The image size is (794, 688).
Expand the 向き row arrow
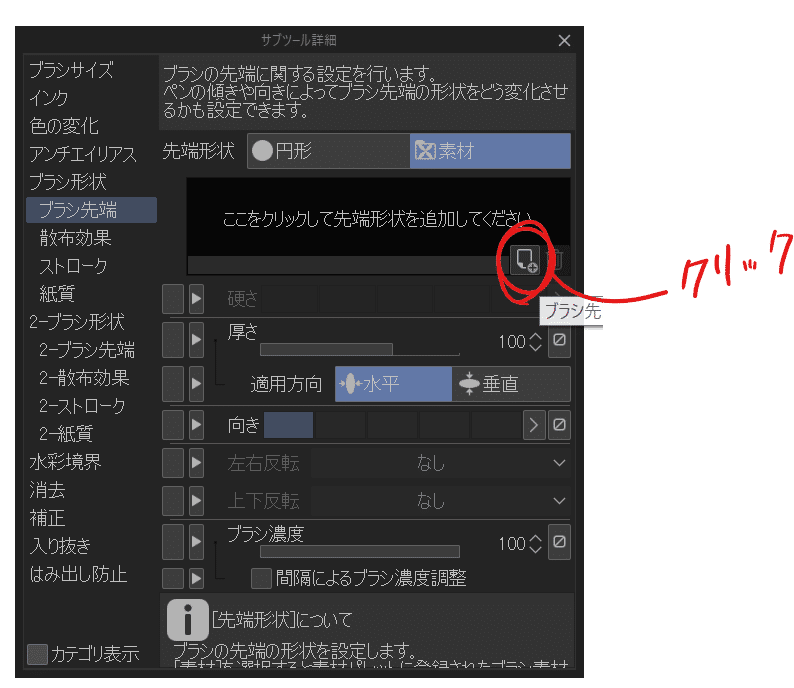[196, 424]
